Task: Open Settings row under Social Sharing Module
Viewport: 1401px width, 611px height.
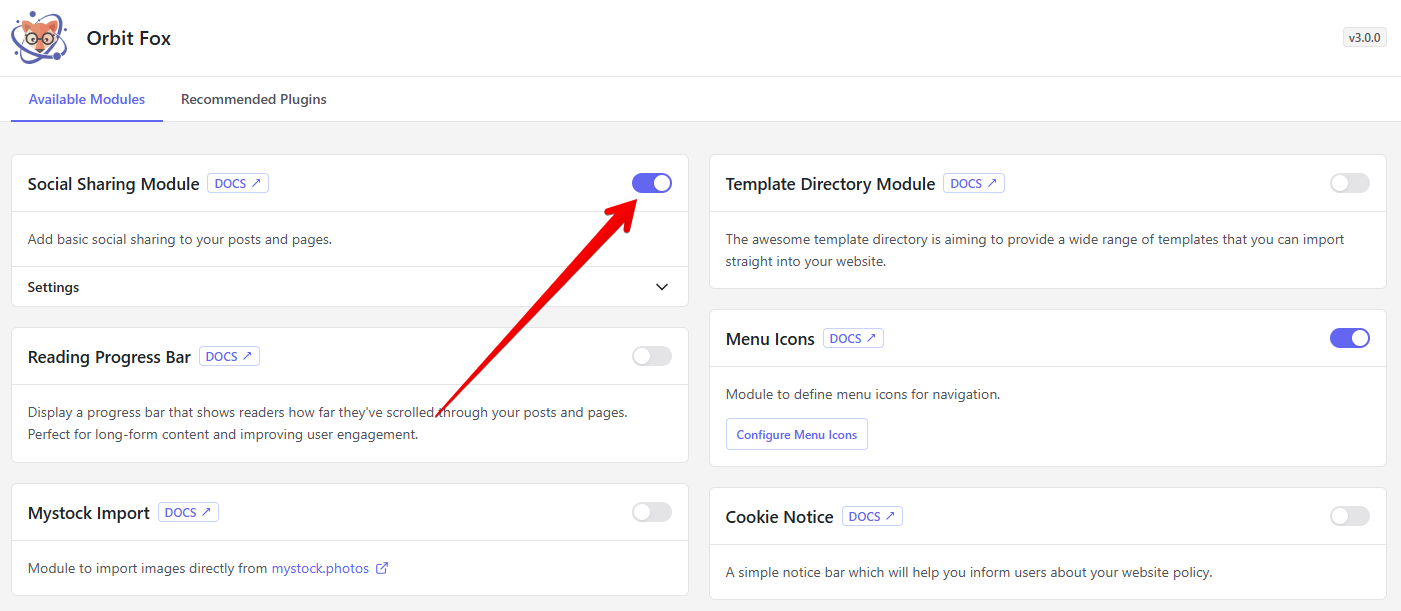Action: click(350, 287)
